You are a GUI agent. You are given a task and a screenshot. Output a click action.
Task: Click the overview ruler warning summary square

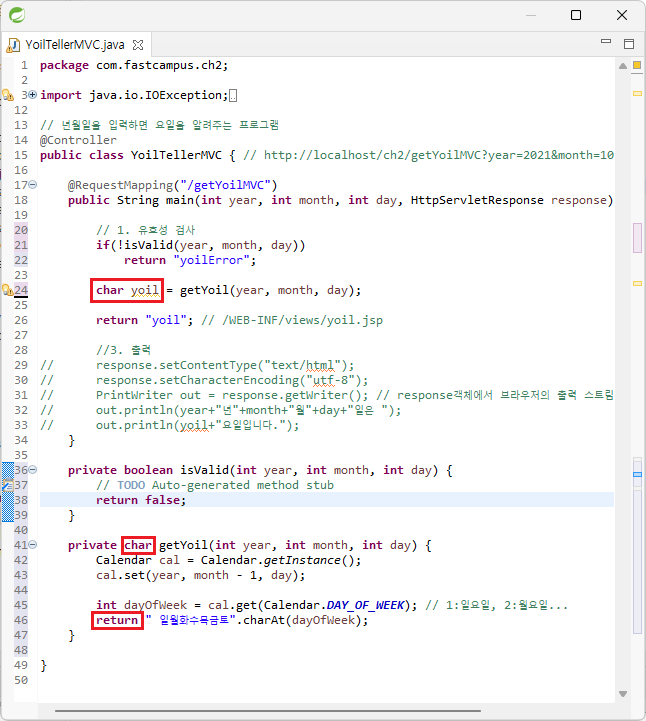[637, 65]
